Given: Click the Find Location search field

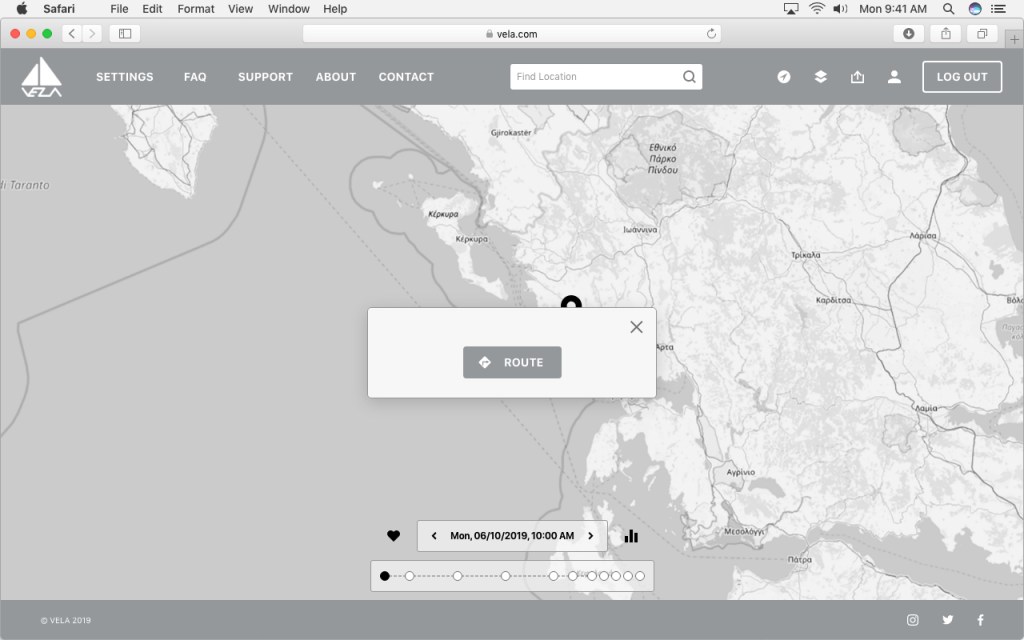Looking at the screenshot, I should pyautogui.click(x=595, y=77).
